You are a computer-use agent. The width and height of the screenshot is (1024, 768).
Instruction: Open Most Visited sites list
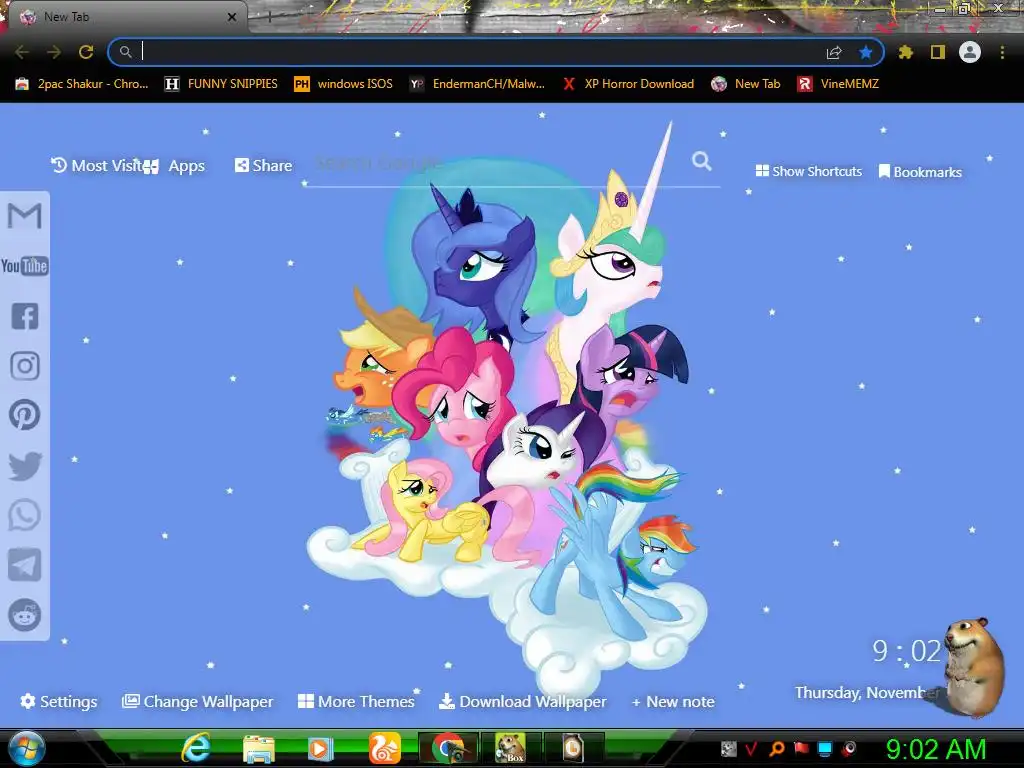pos(97,166)
